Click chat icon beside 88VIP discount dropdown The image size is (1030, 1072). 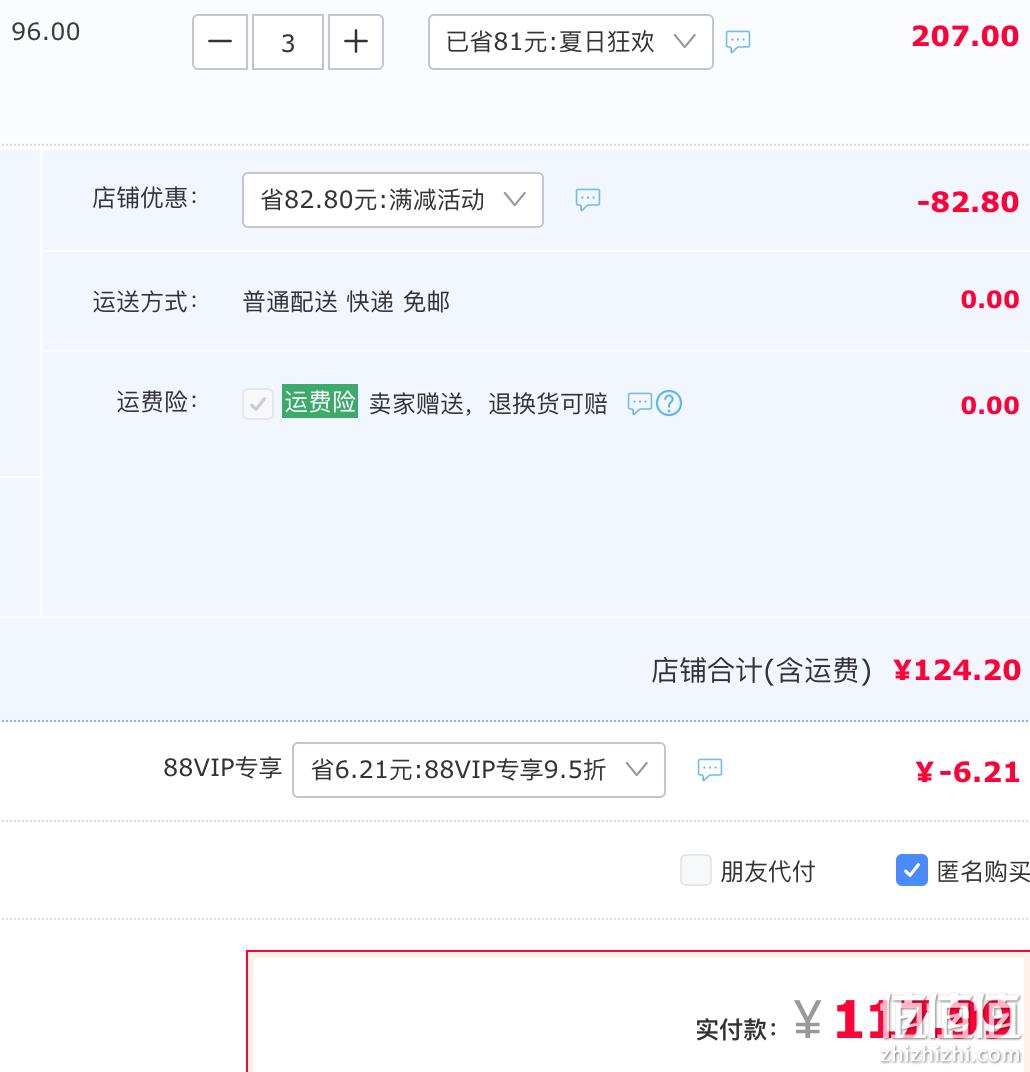(x=709, y=769)
